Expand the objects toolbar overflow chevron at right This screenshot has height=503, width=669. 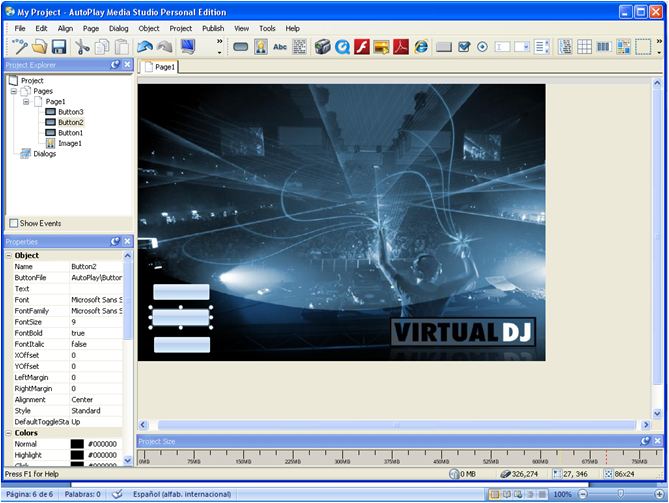(659, 41)
